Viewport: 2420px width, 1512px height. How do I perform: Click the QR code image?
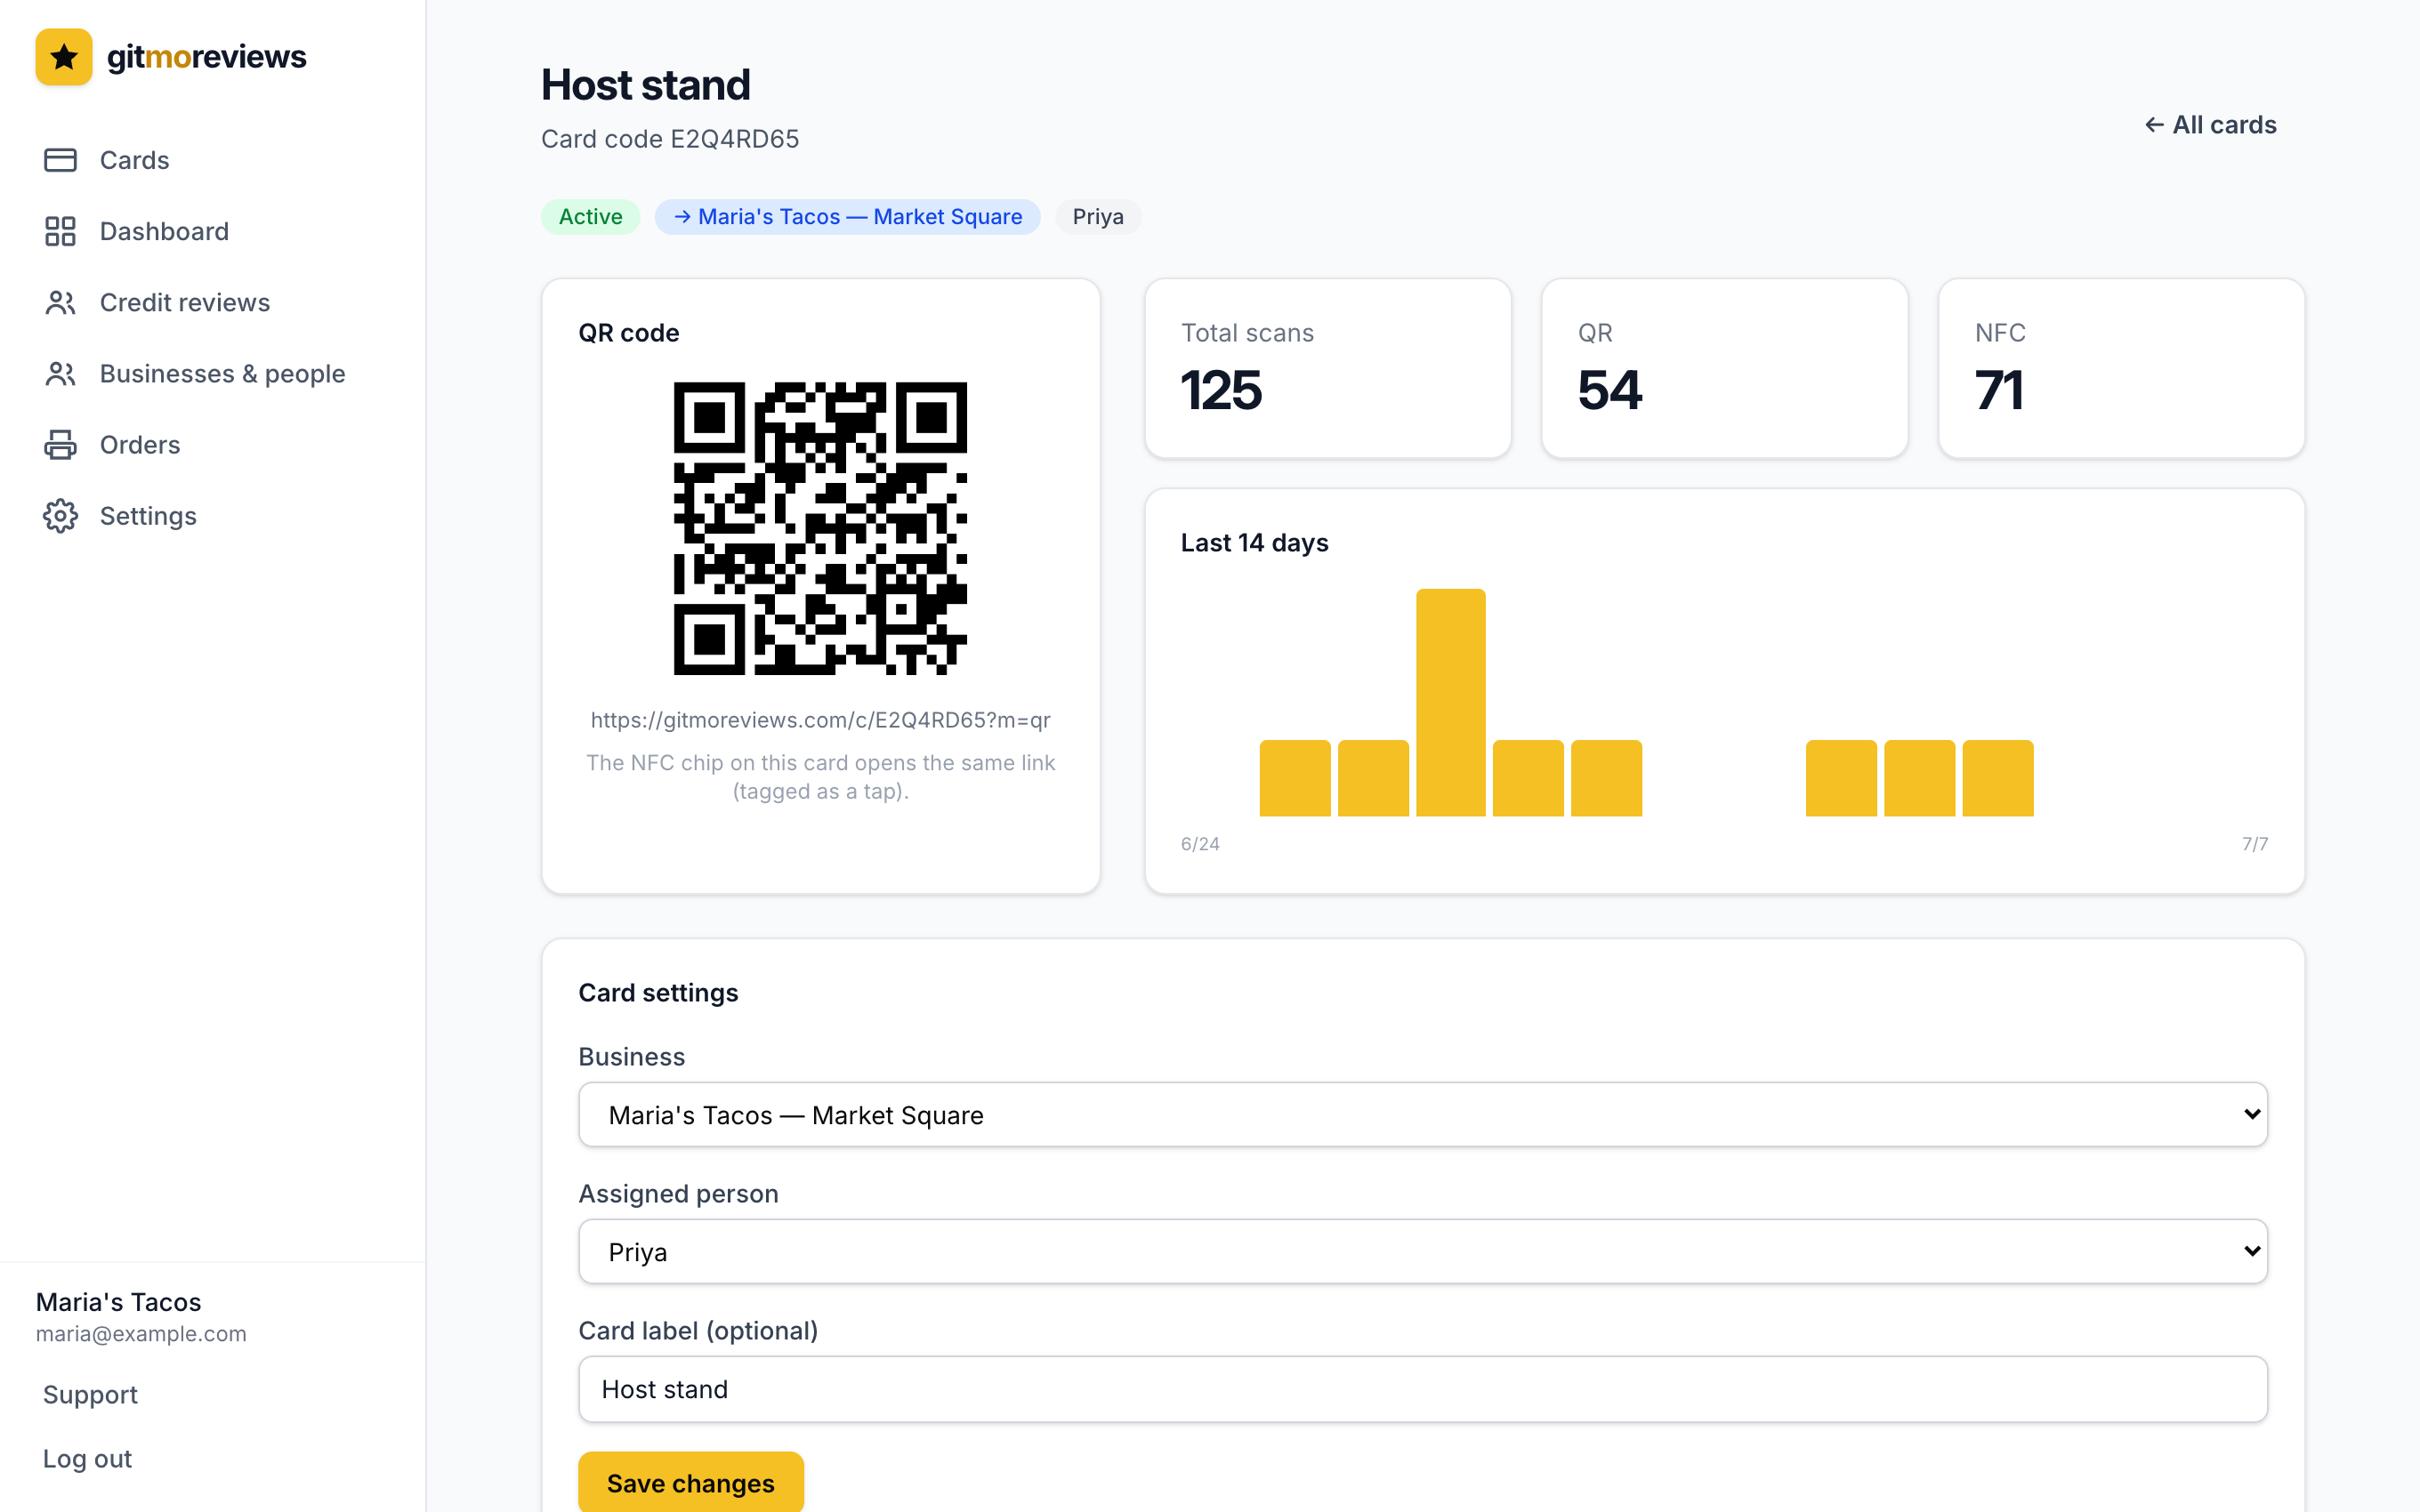tap(820, 528)
